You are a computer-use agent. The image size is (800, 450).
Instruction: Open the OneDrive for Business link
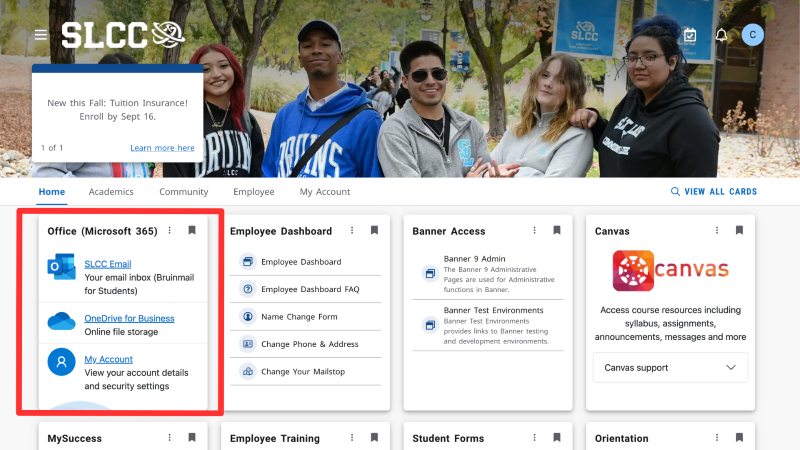pos(129,318)
